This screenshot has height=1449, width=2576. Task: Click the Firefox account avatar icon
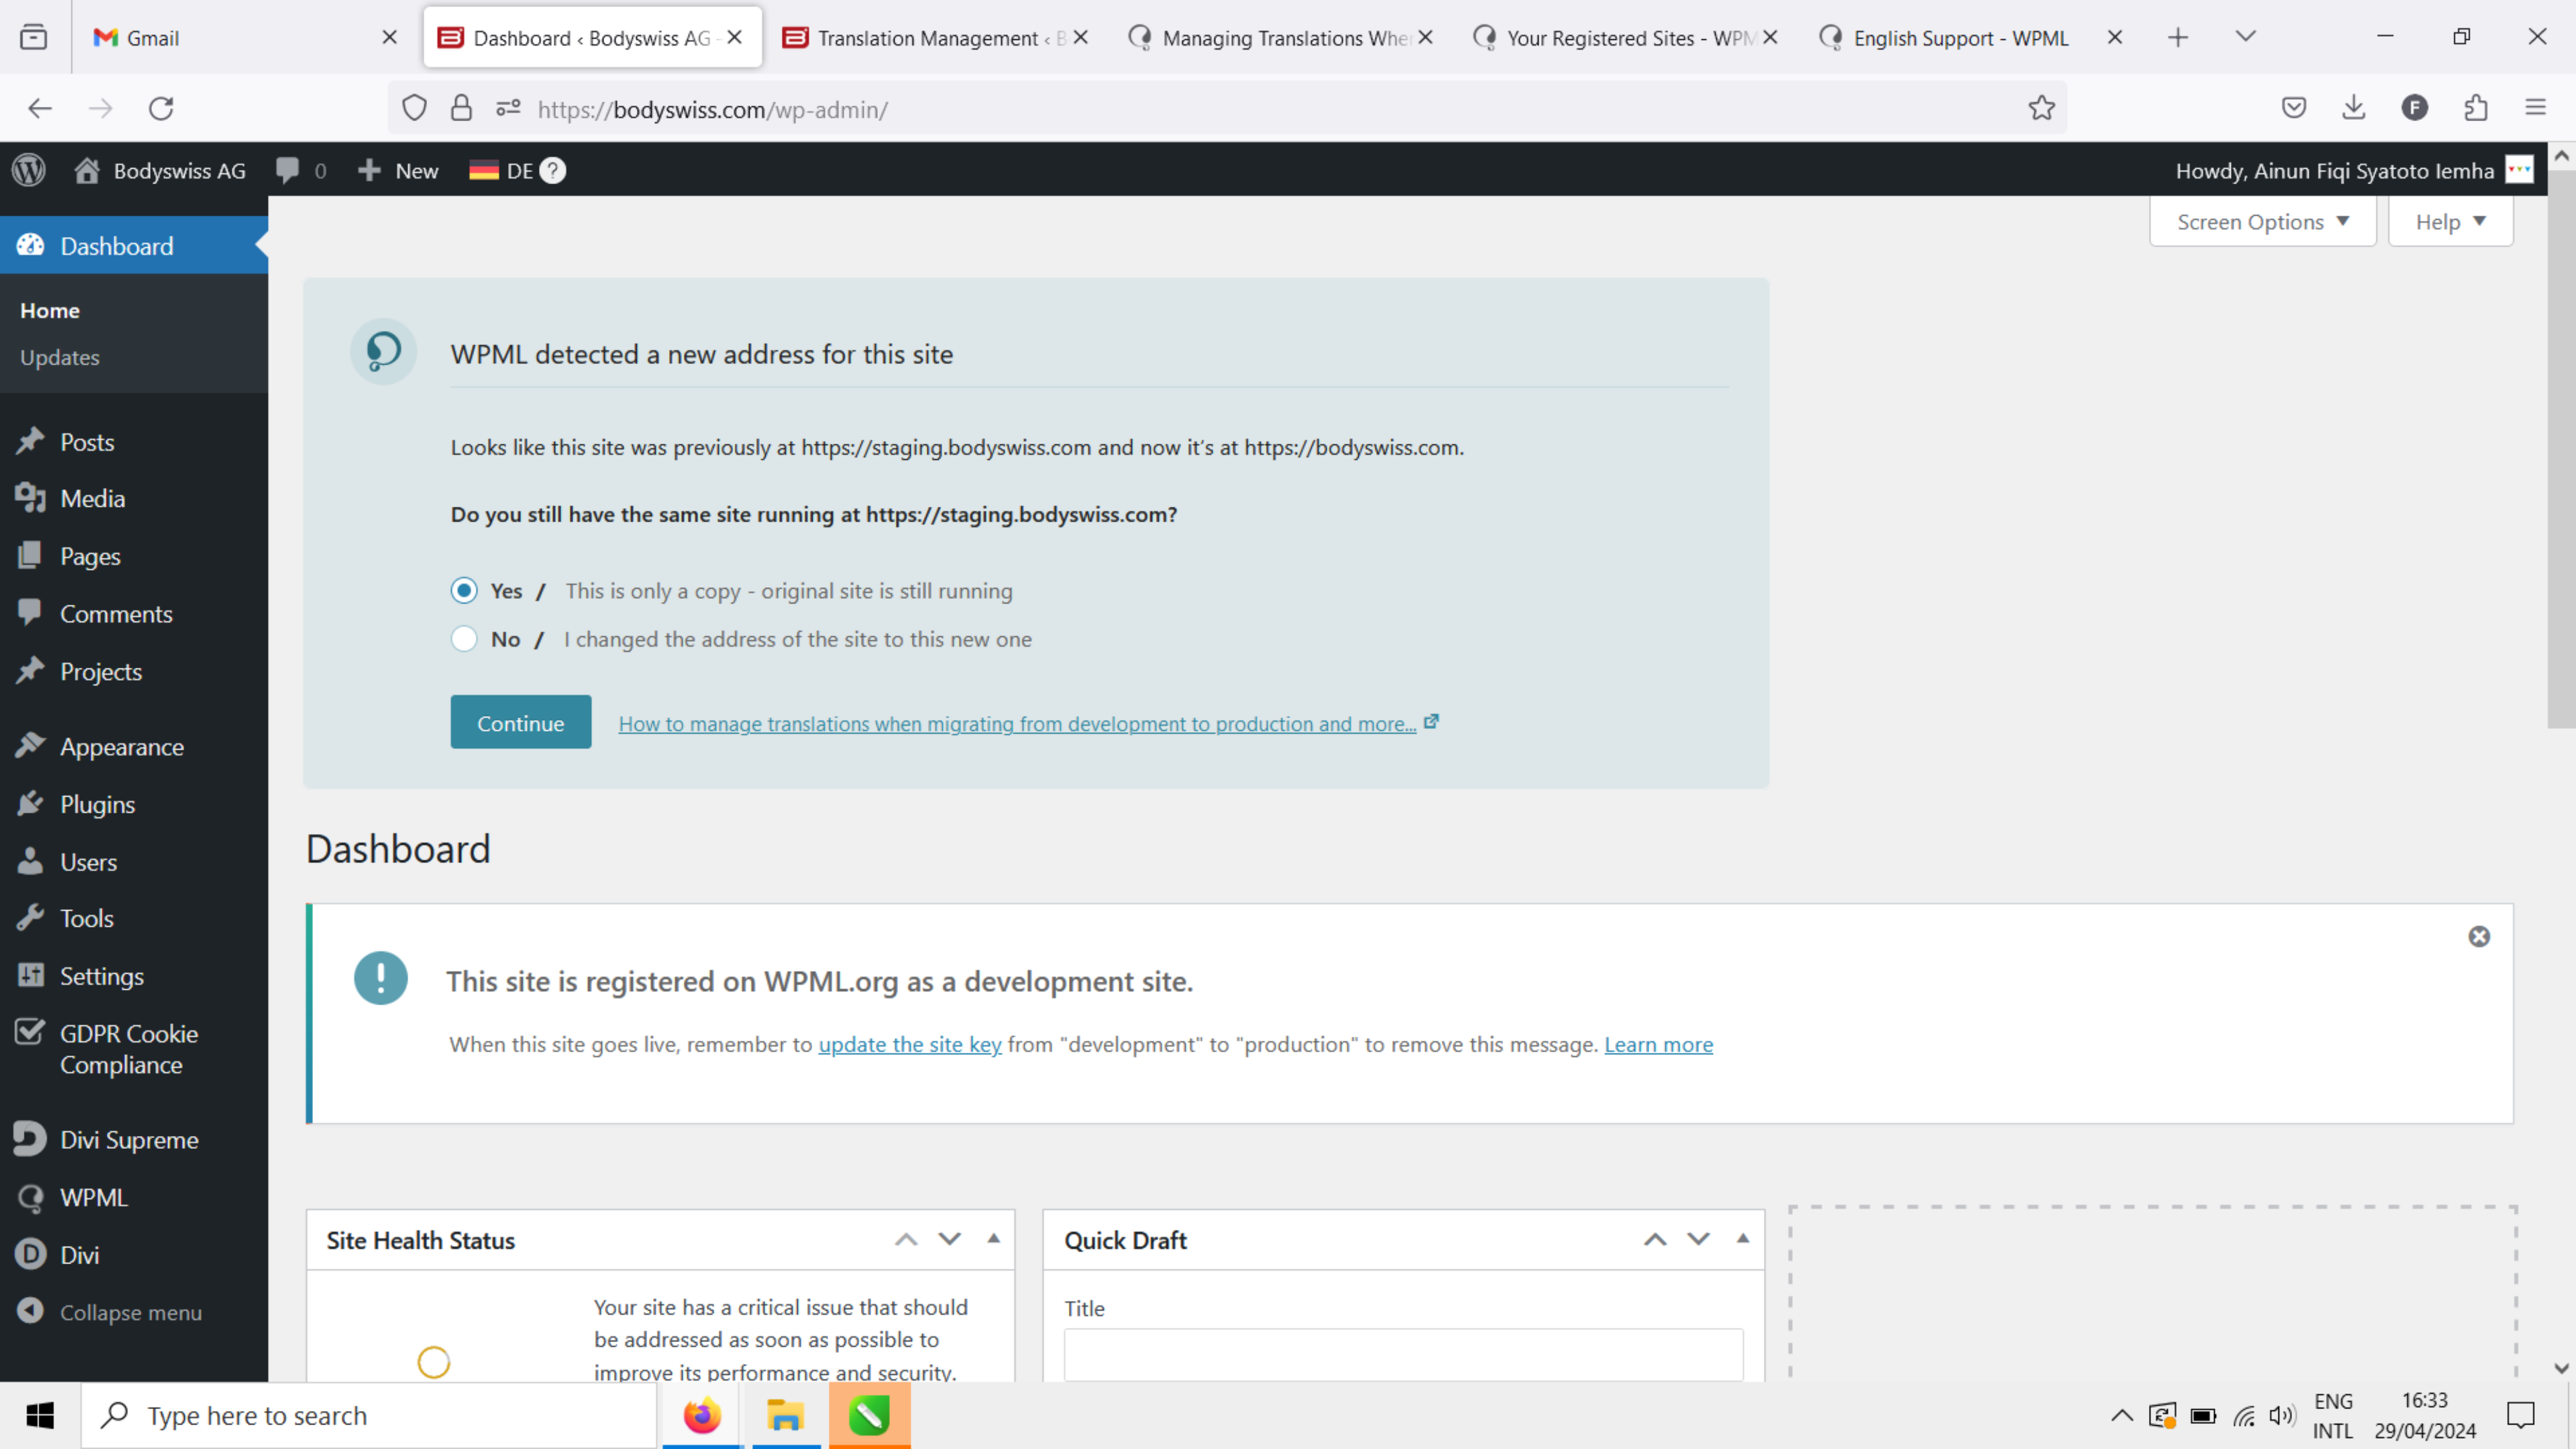(2414, 108)
